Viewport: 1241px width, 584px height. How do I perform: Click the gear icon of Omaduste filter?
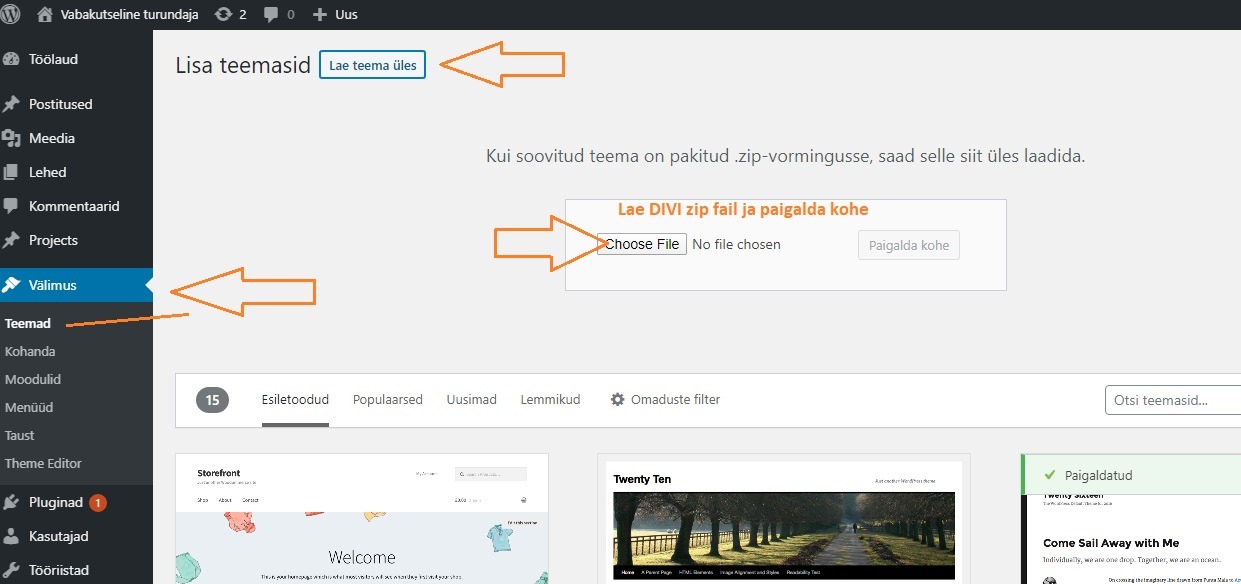click(x=617, y=399)
